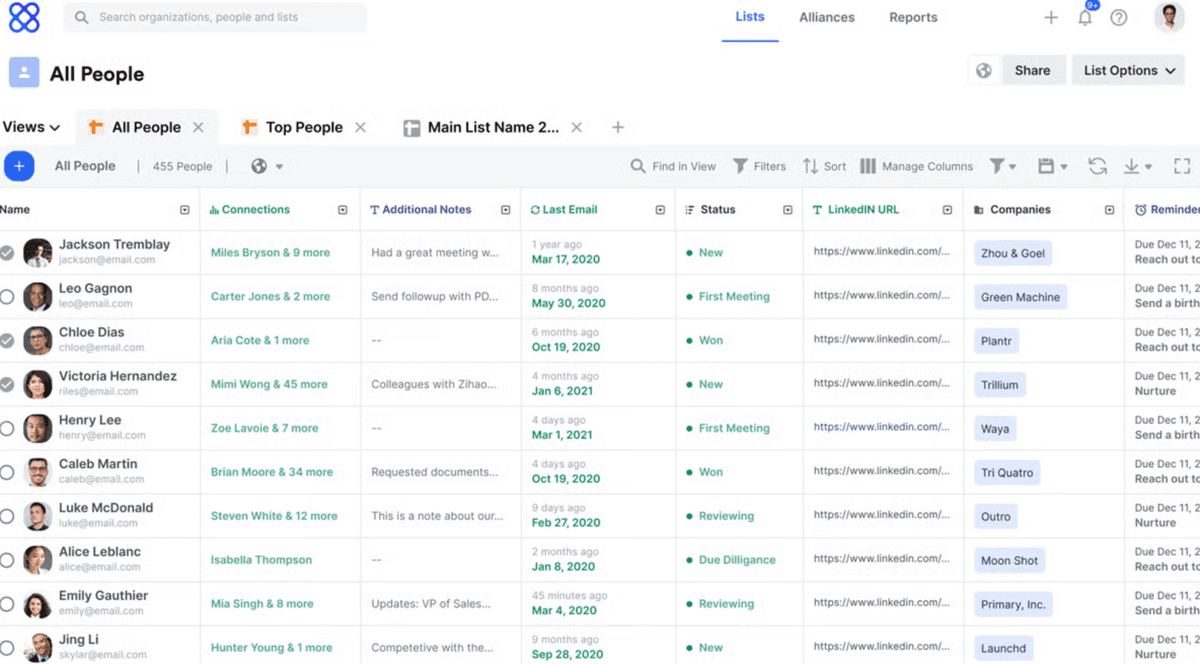Open Find in View search
The image size is (1200, 664).
click(673, 166)
